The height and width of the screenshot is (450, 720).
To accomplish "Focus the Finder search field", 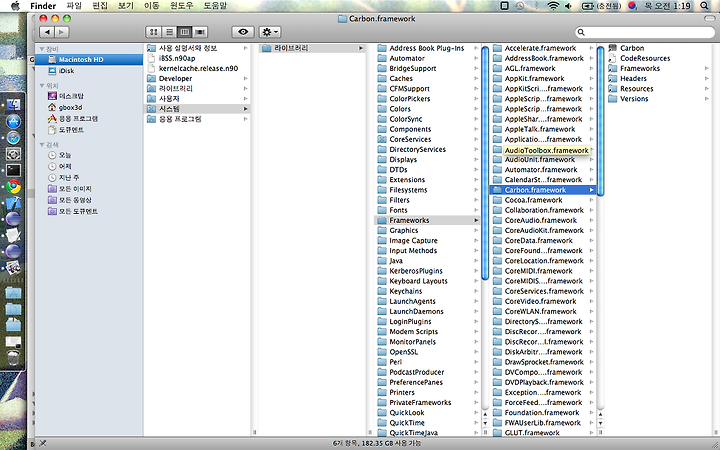I will click(x=645, y=32).
